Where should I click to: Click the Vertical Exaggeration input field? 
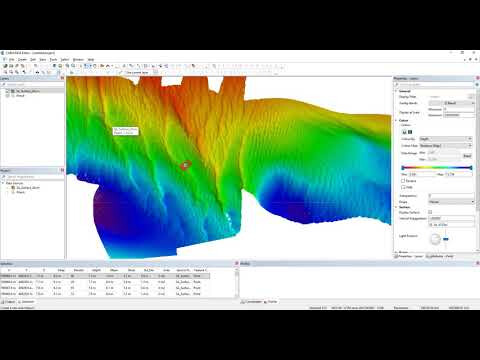(x=451, y=218)
